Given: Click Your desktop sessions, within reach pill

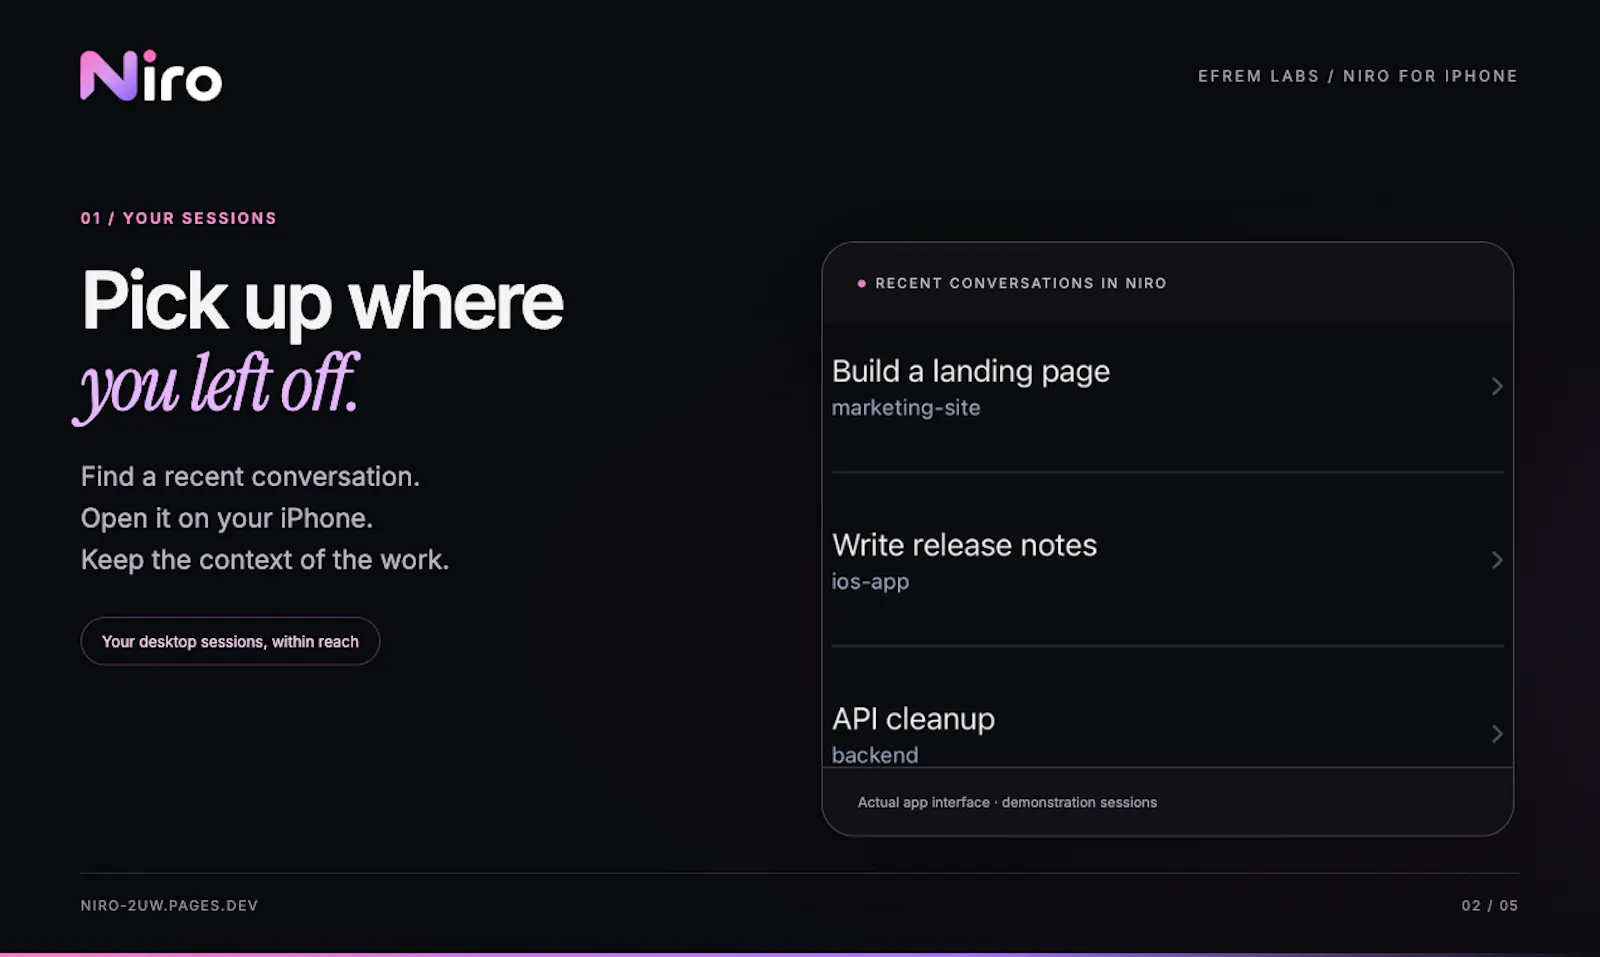Looking at the screenshot, I should 230,641.
